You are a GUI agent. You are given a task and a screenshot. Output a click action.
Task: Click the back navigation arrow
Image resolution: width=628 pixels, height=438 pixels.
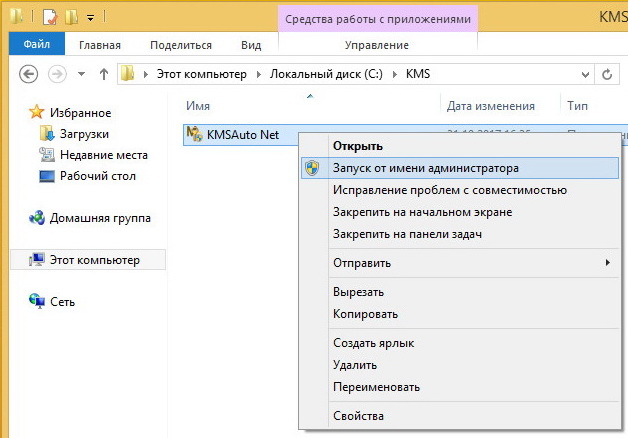29,74
